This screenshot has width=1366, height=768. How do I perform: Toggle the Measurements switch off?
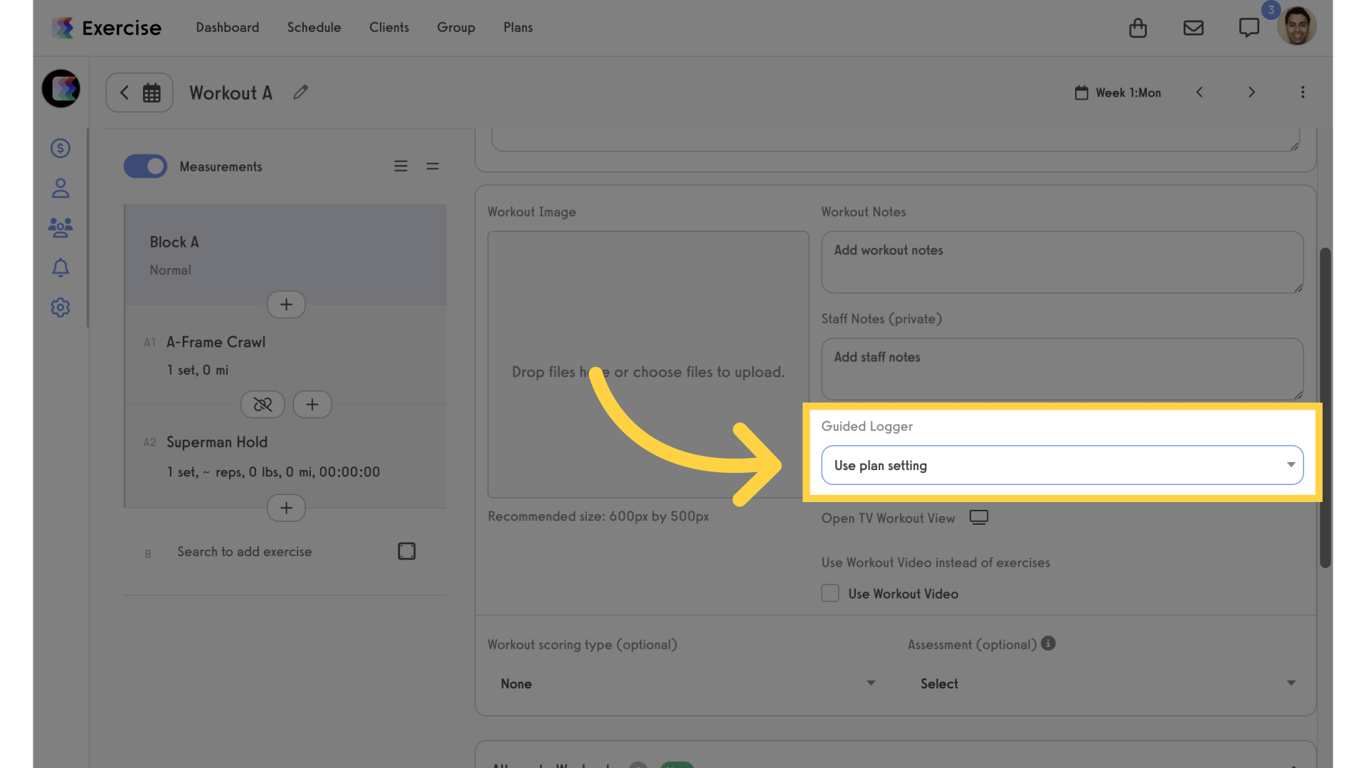[145, 166]
